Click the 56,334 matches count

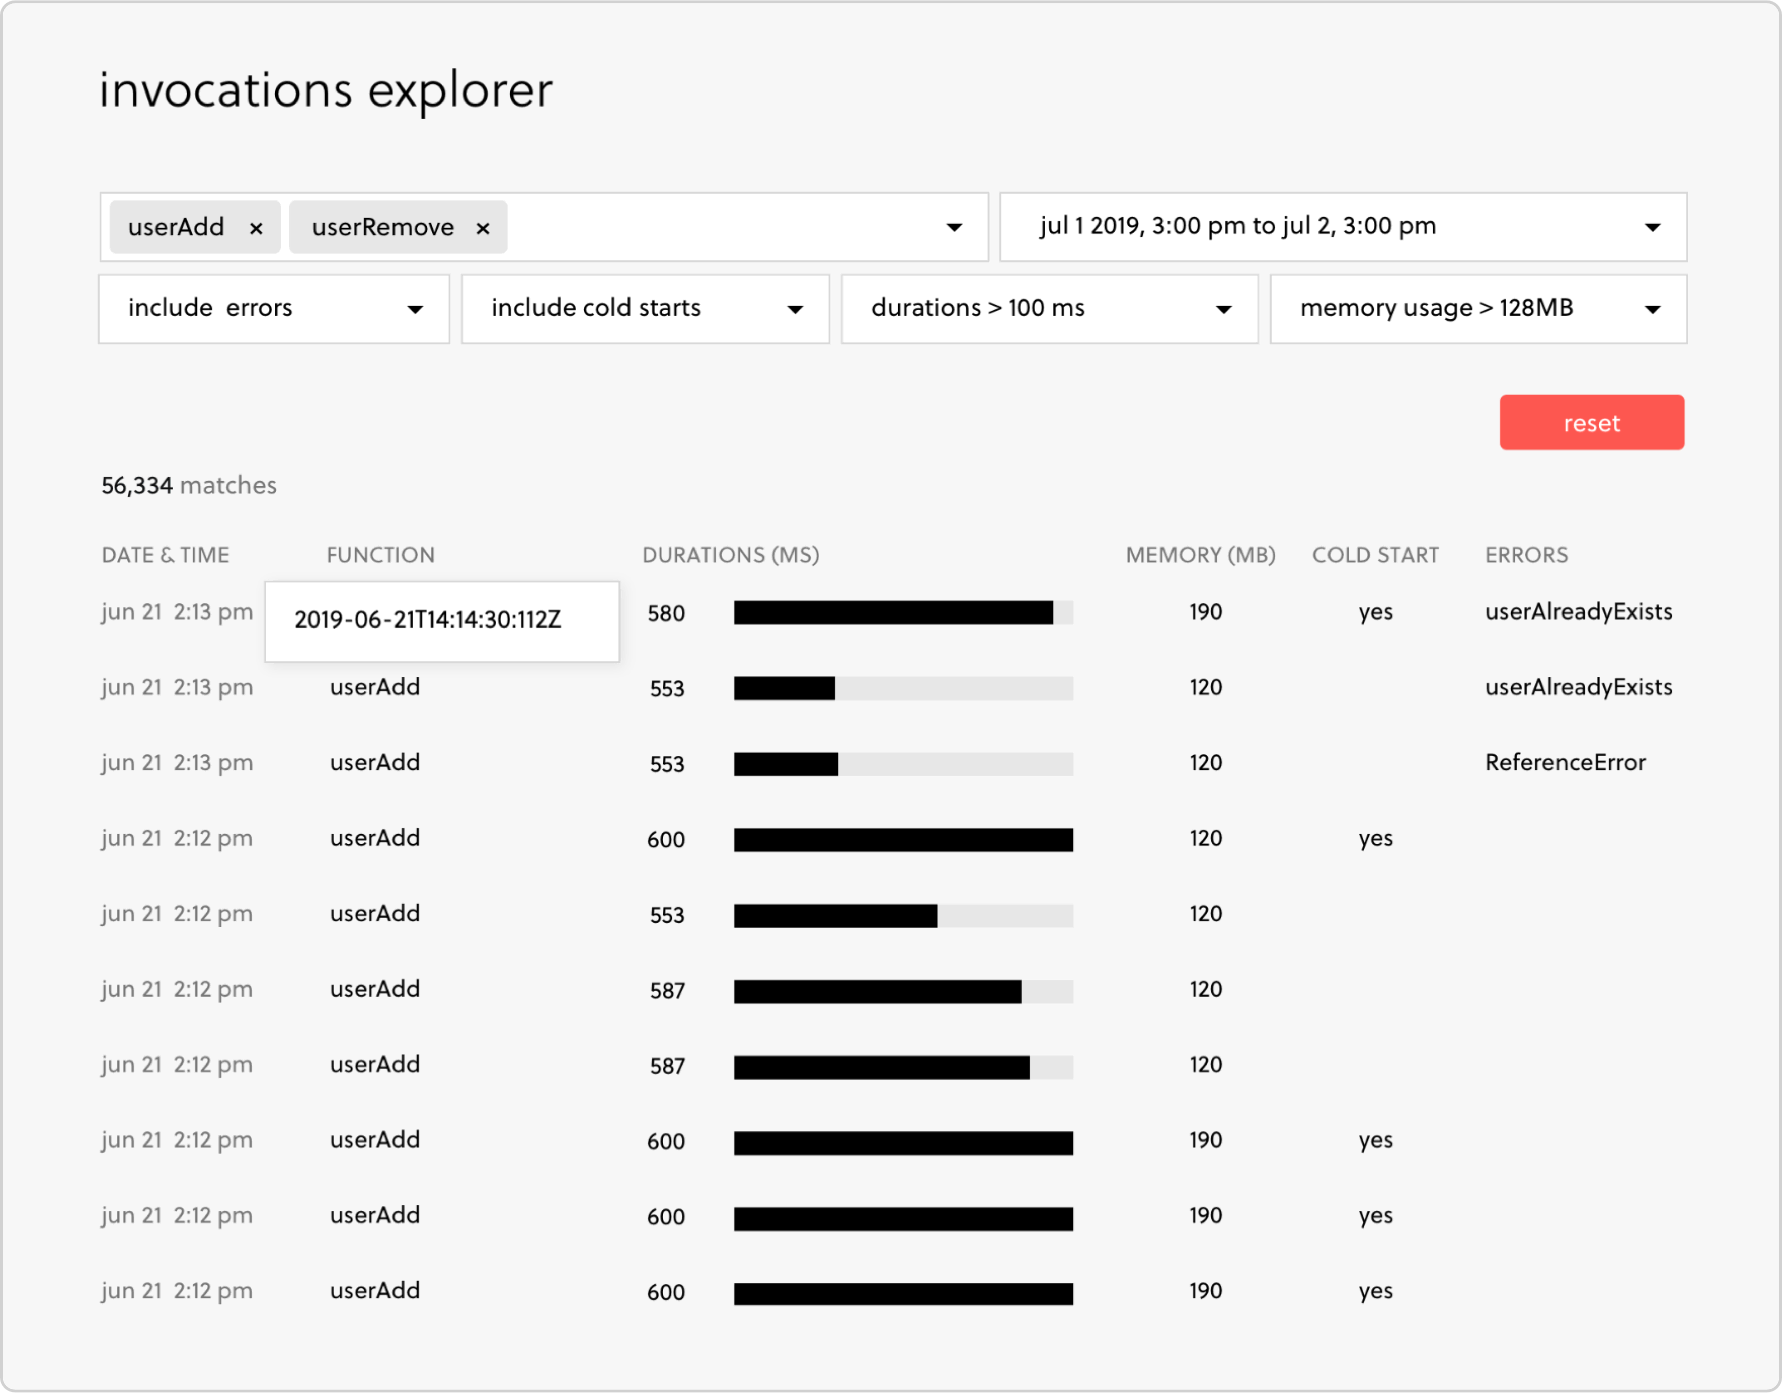click(189, 486)
